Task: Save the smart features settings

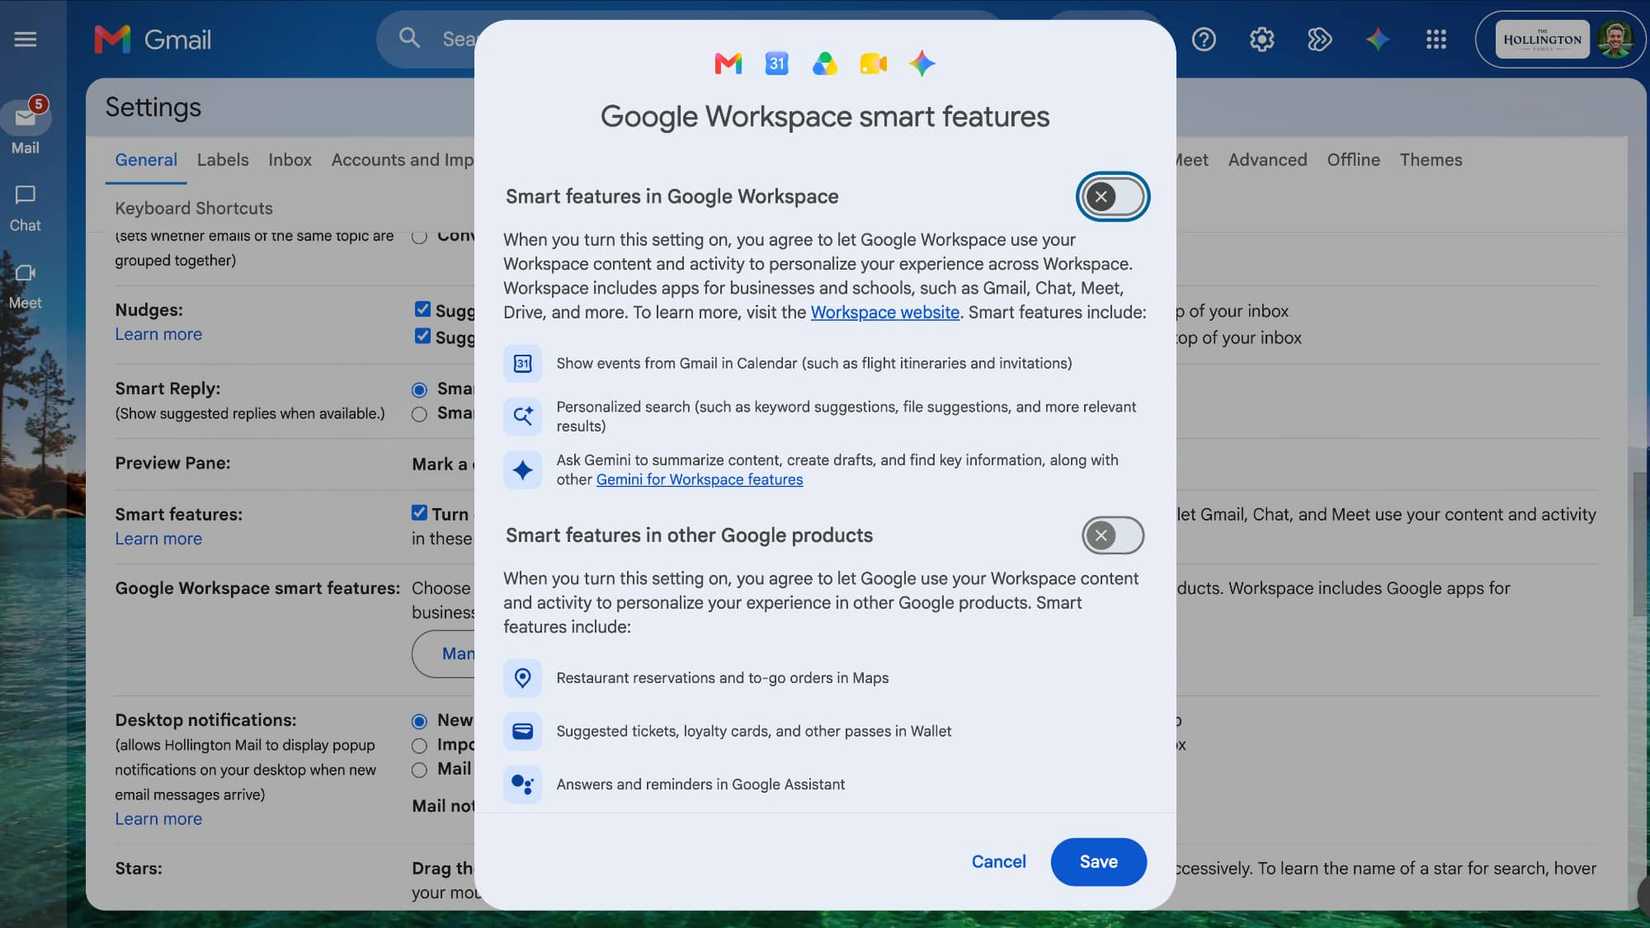Action: (1098, 862)
